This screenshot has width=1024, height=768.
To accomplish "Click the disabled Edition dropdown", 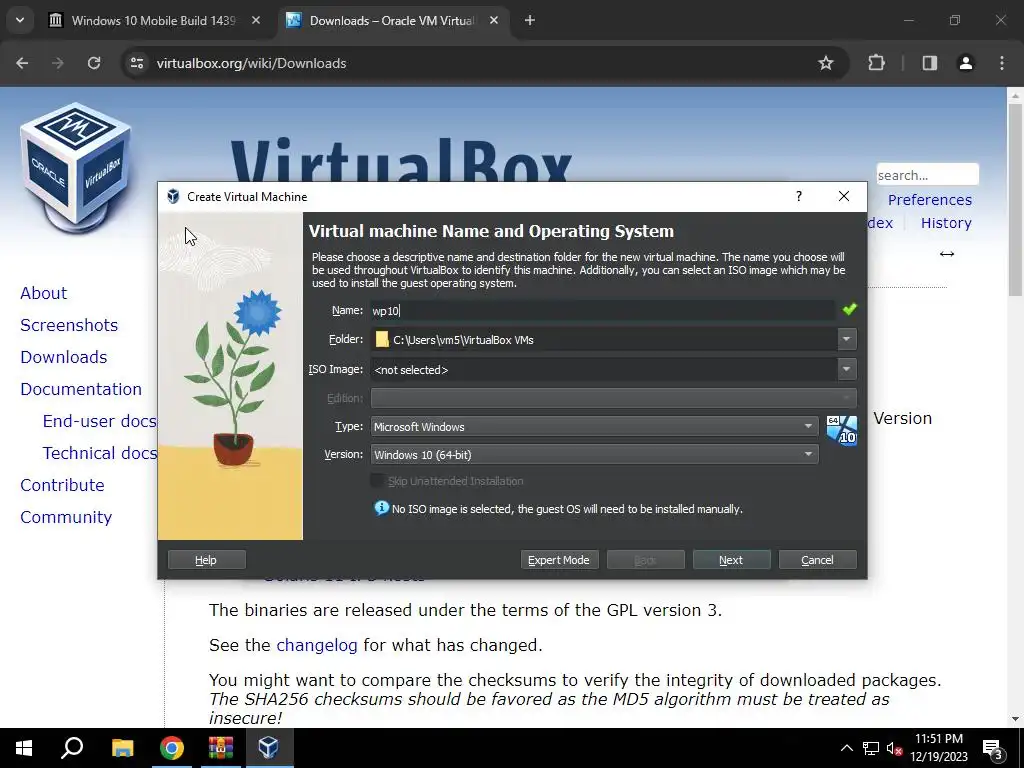I will [613, 398].
